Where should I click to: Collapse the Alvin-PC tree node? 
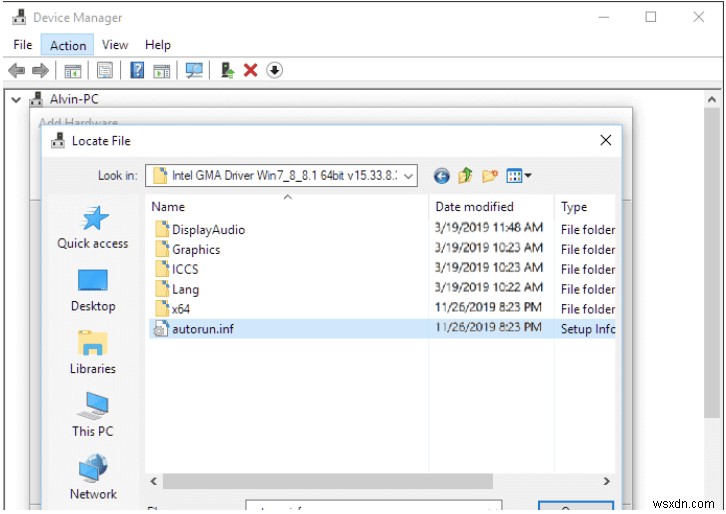coord(16,100)
